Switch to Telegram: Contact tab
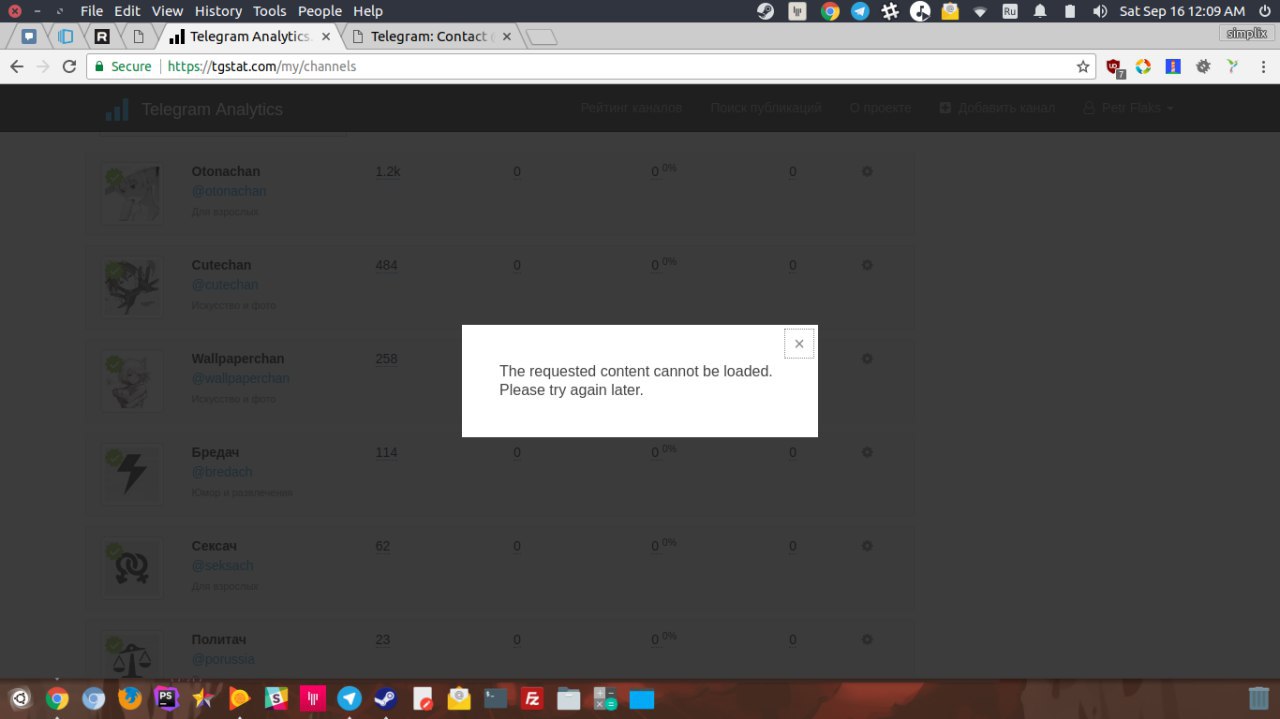Screen dimensions: 1280x719 (x=430, y=37)
